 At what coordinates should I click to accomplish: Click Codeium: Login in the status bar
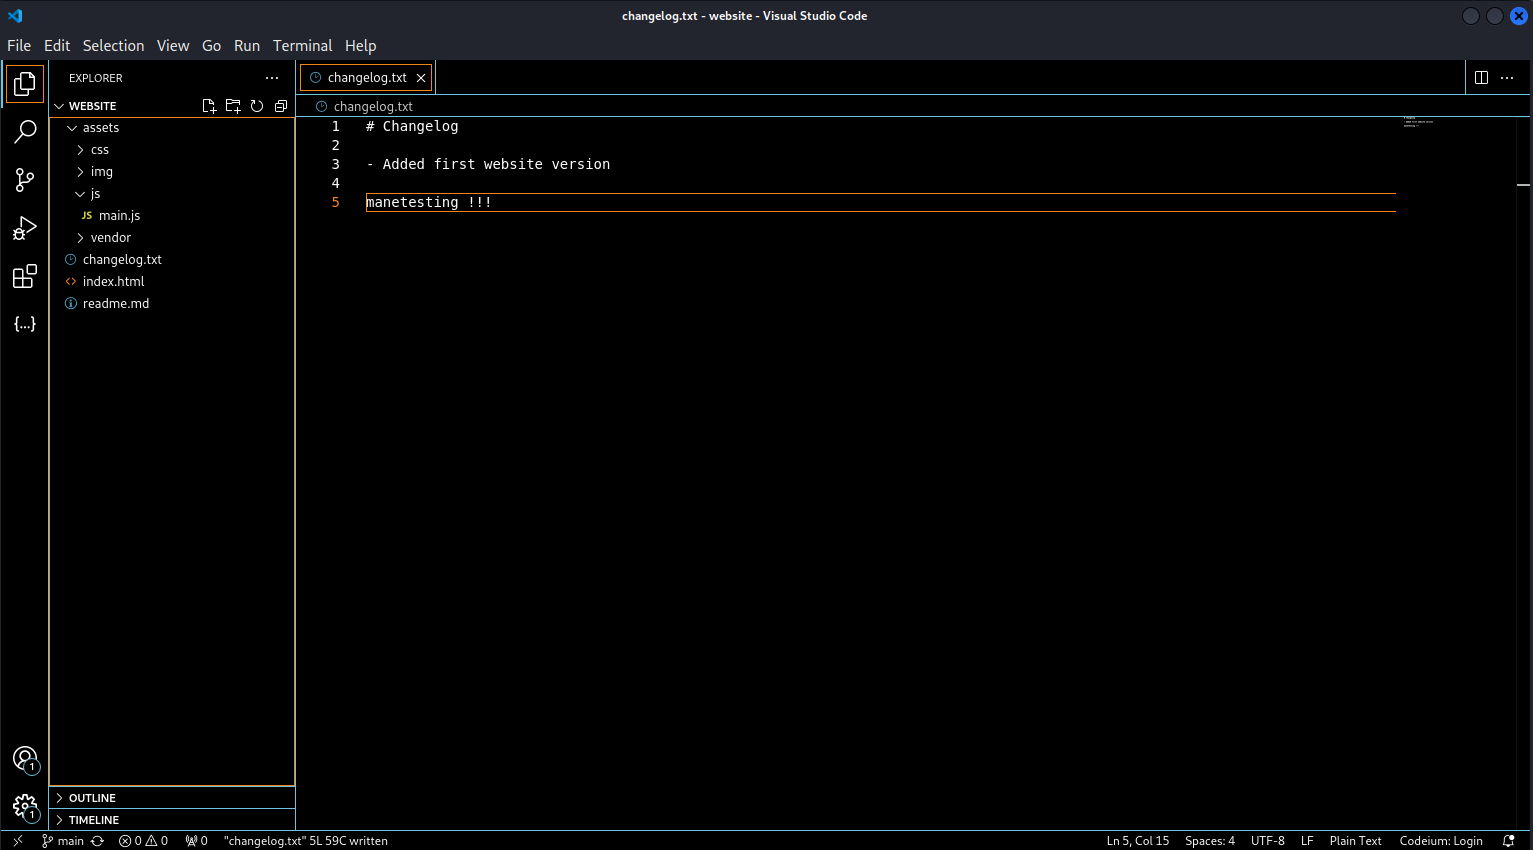[x=1441, y=840]
